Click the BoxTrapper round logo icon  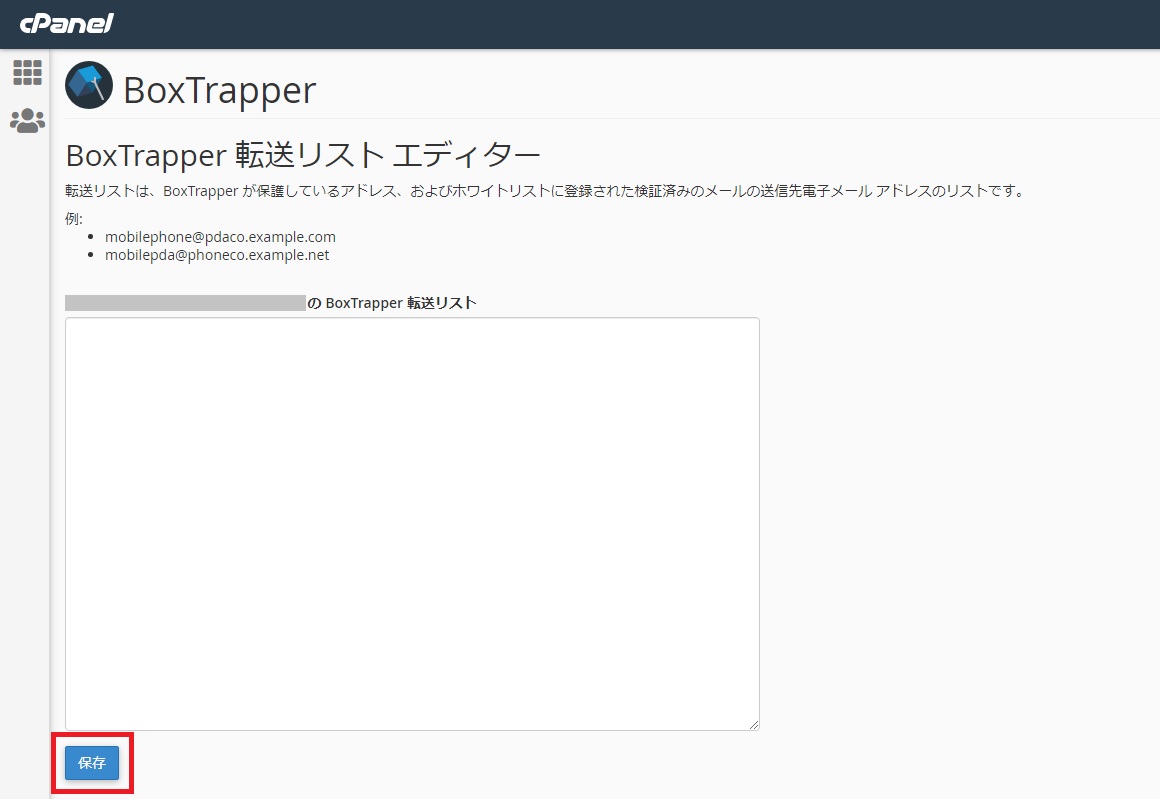click(89, 85)
